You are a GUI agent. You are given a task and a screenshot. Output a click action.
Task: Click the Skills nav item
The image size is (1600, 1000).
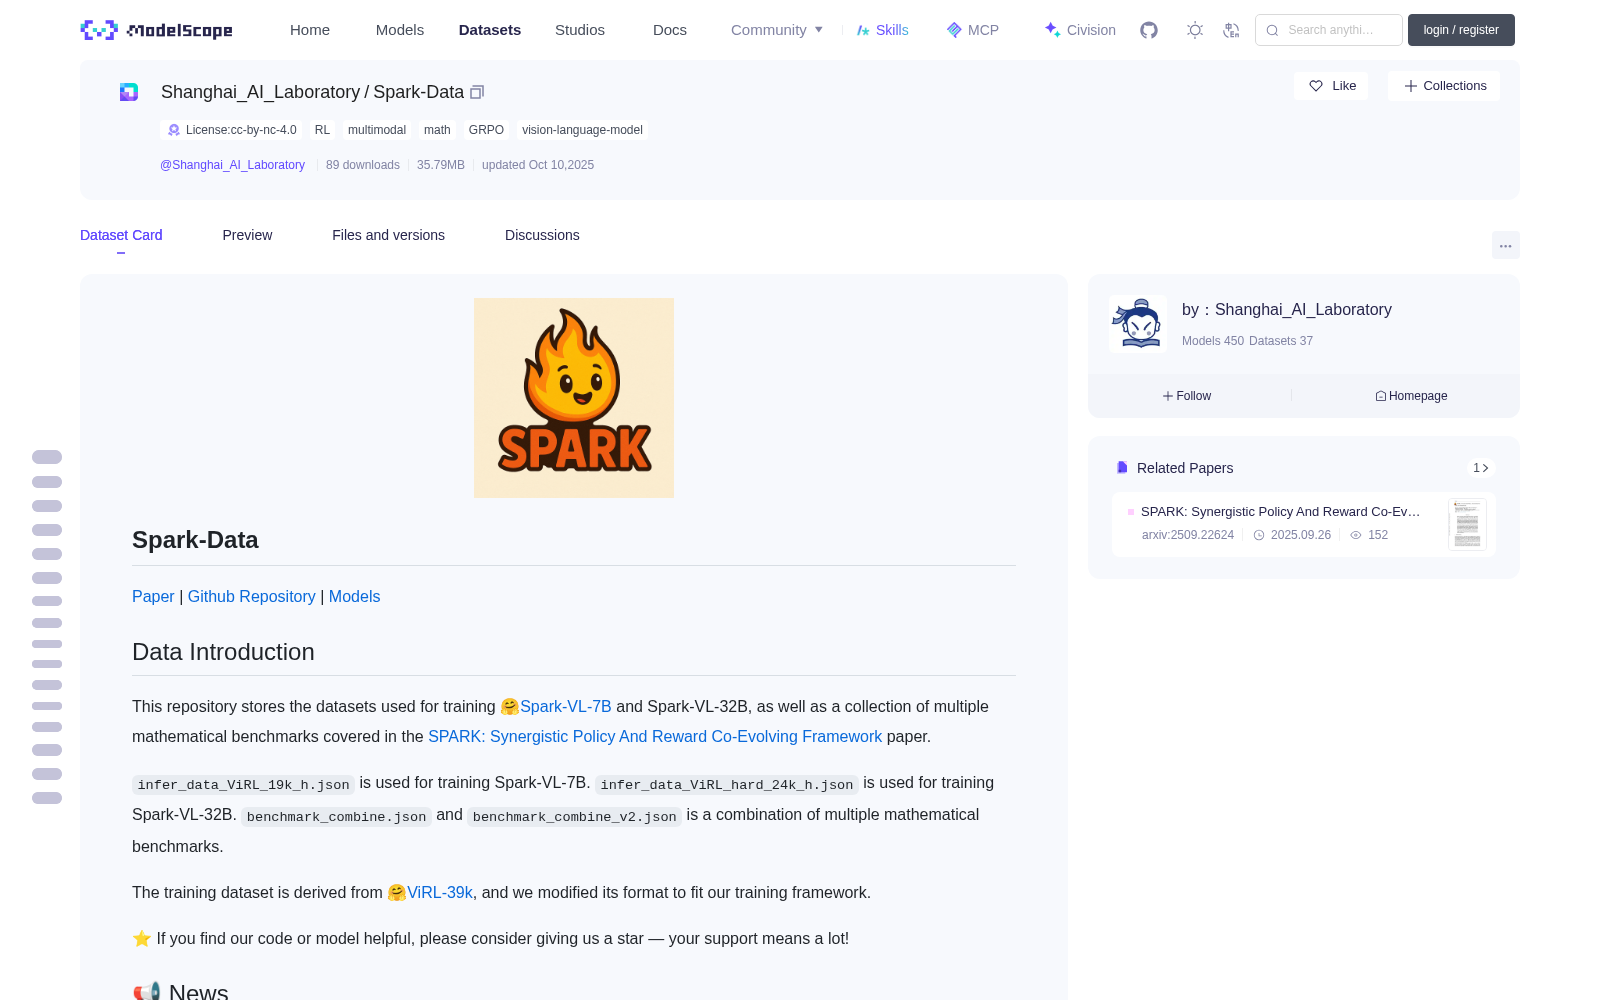882,30
